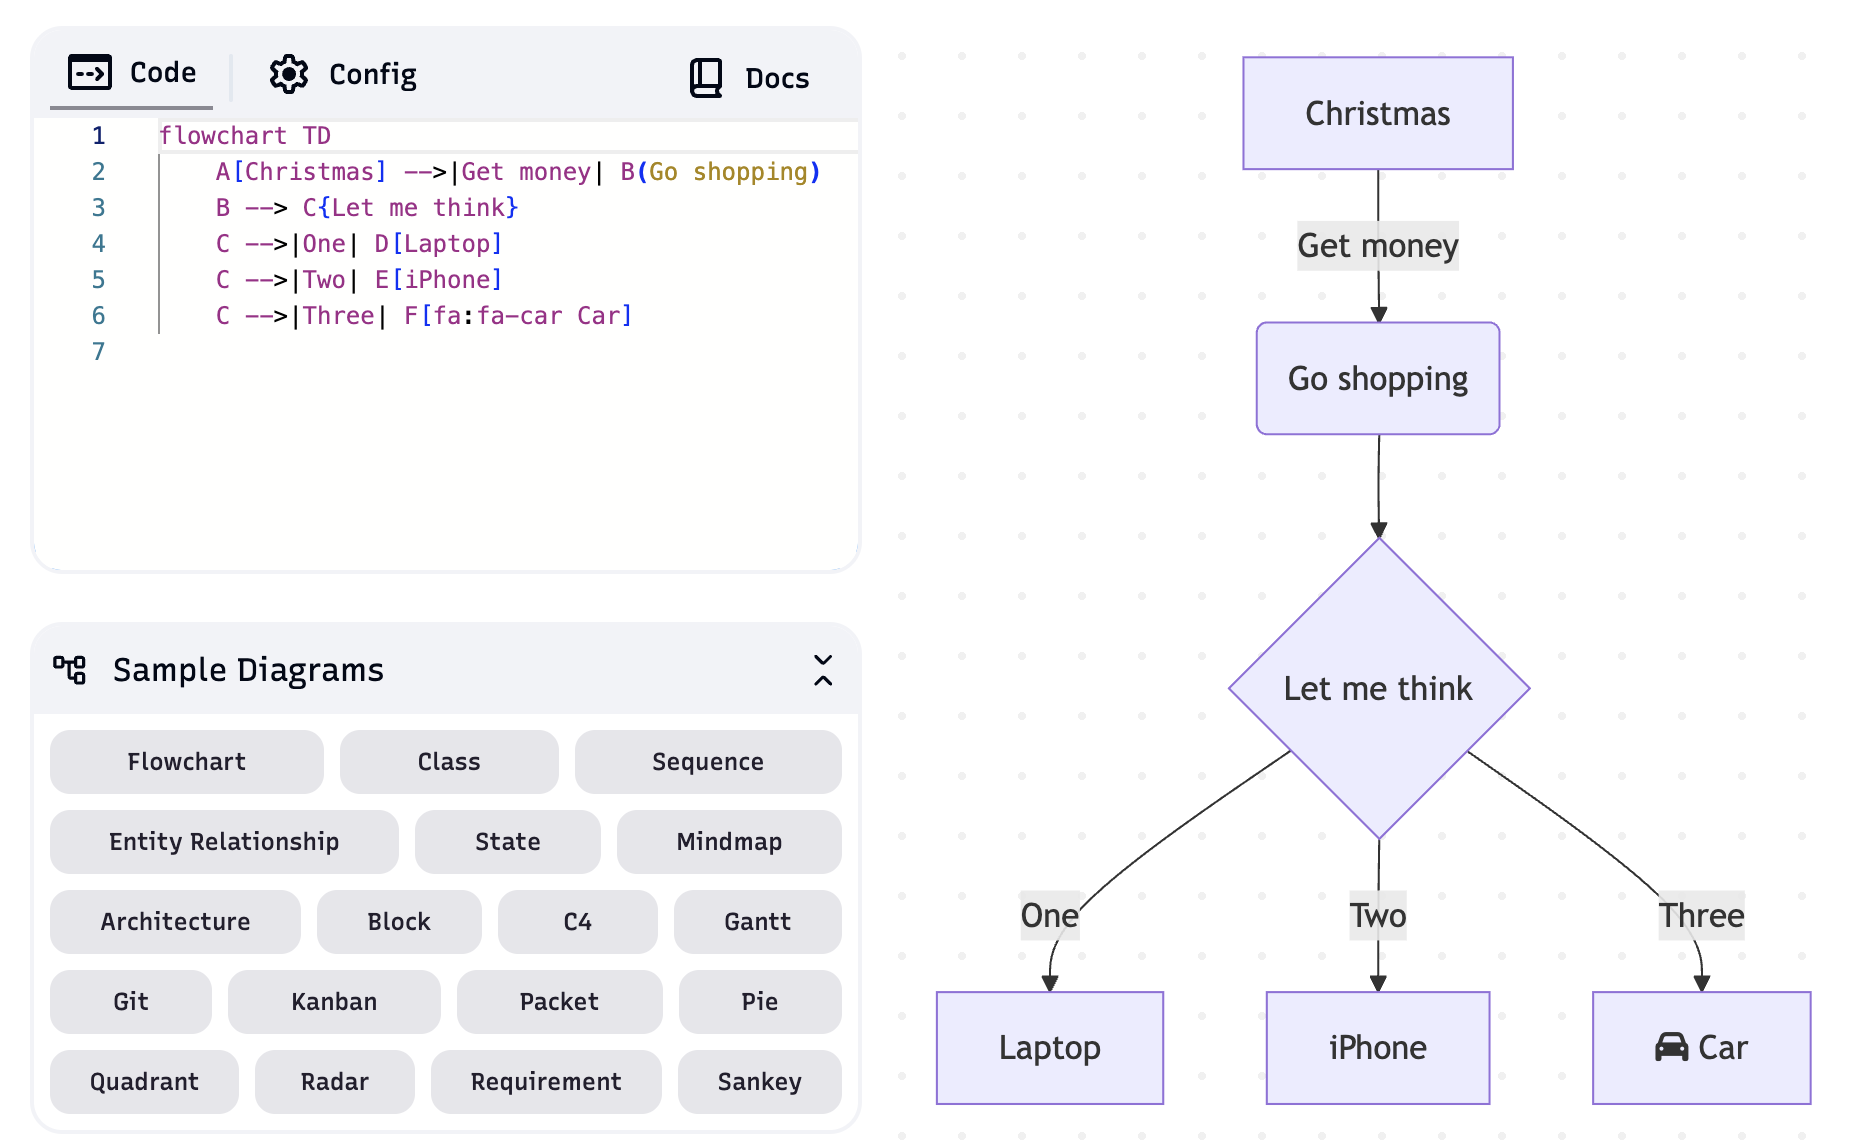Click the 'Get money' edge label
1856x1144 pixels.
(x=1378, y=246)
